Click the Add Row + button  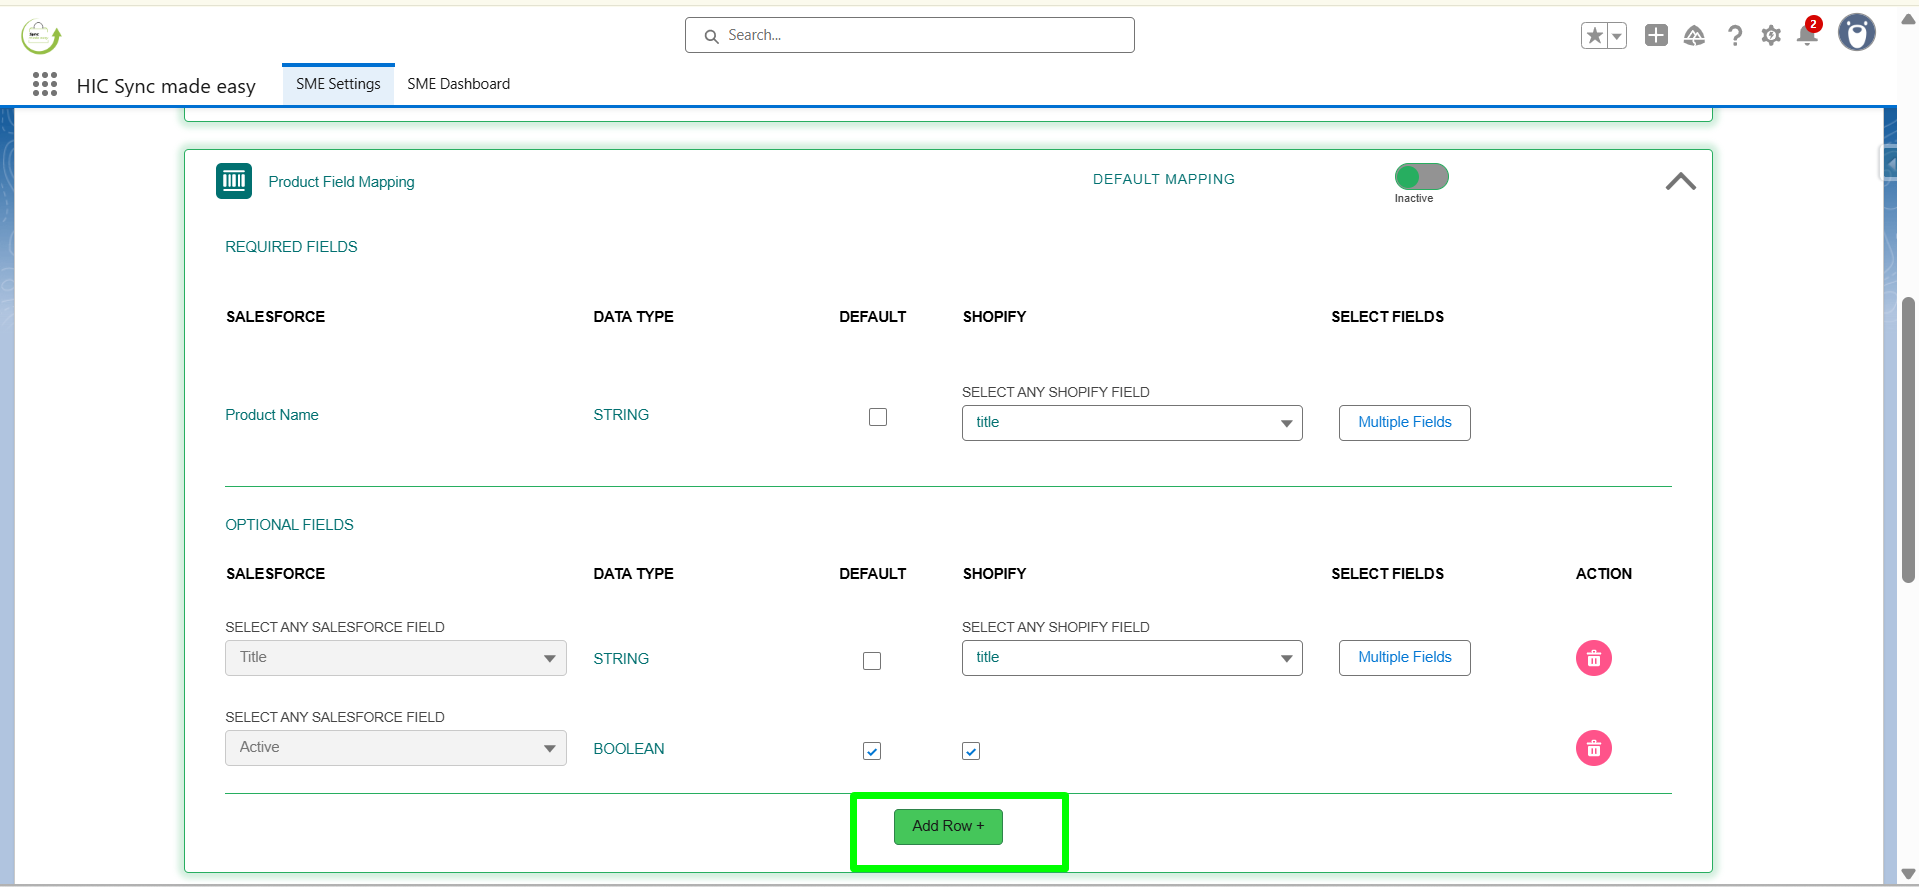(x=948, y=827)
